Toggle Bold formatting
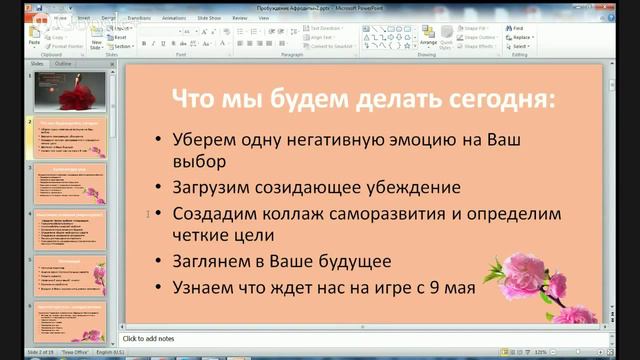 click(x=144, y=43)
